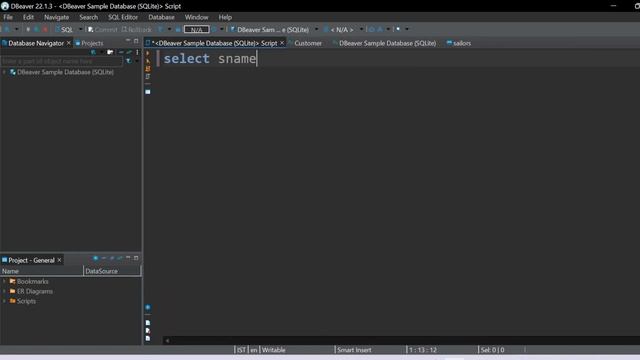The height and width of the screenshot is (360, 640).
Task: Click the Name column header
Action: [41, 271]
